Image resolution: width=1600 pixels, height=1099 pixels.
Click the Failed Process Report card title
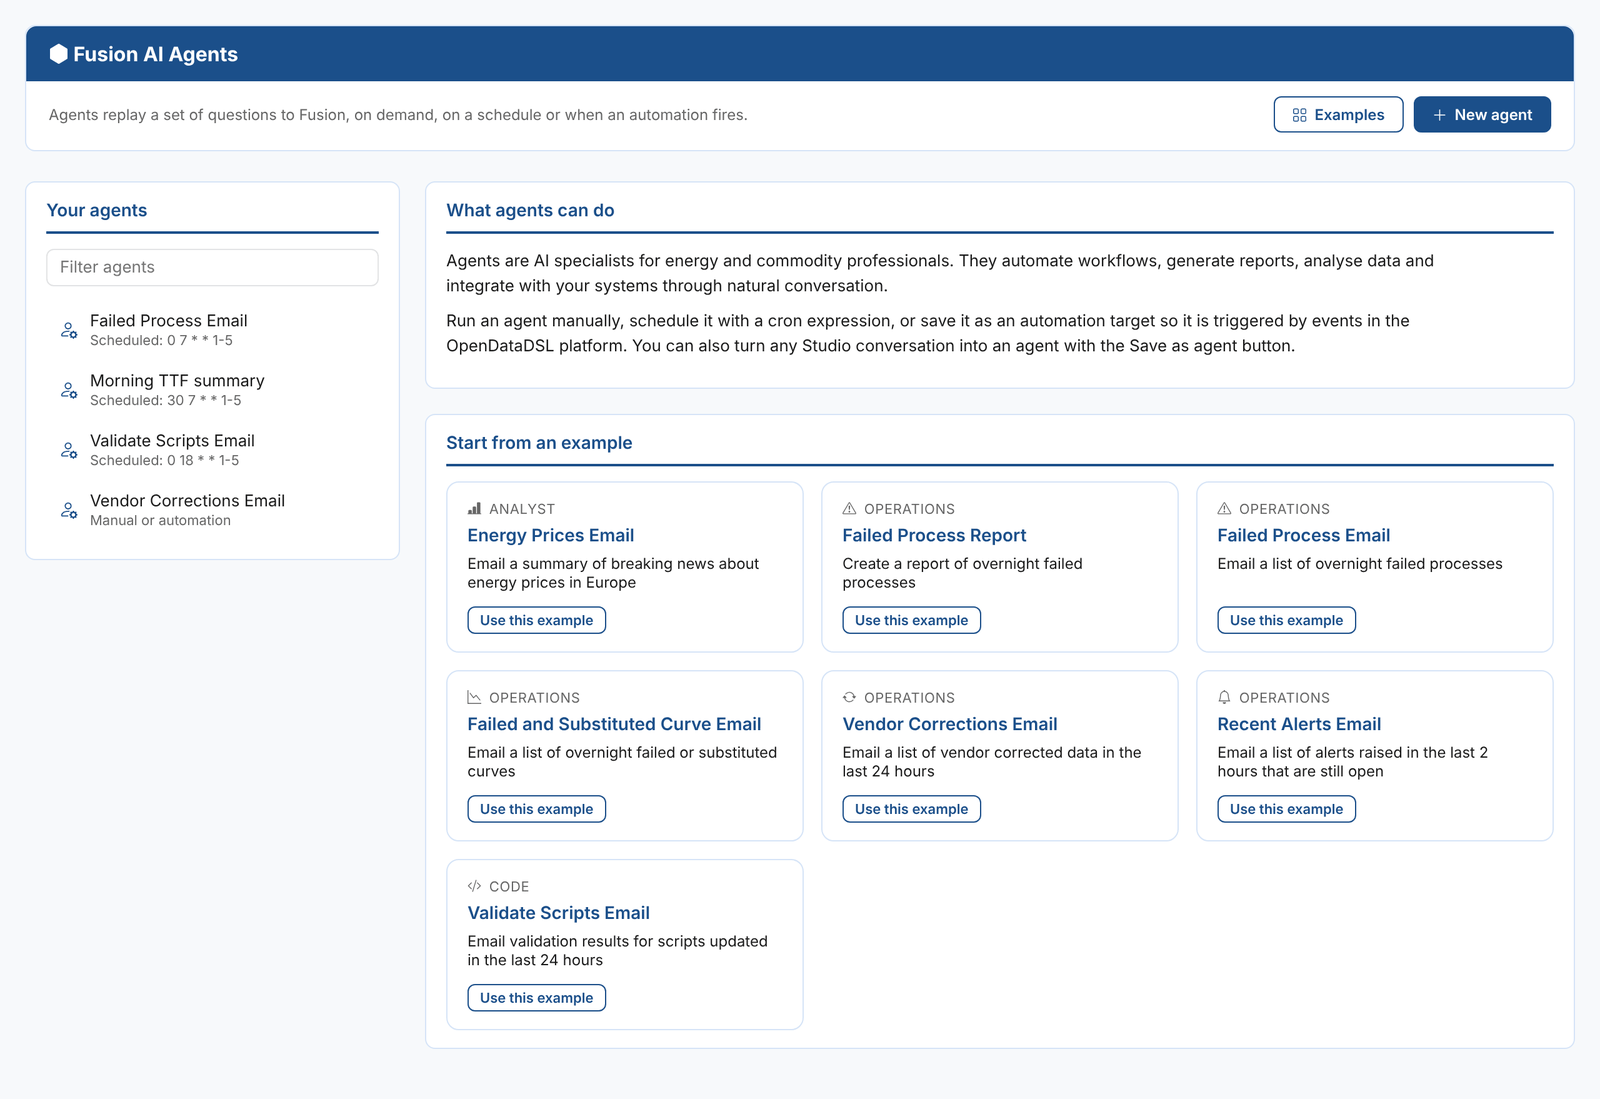point(934,536)
